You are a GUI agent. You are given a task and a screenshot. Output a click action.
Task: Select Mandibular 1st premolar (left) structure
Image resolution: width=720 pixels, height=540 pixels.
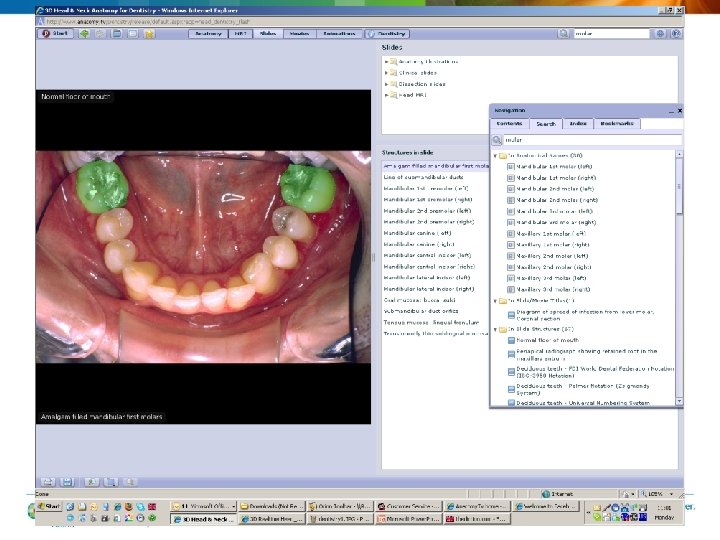pos(426,188)
